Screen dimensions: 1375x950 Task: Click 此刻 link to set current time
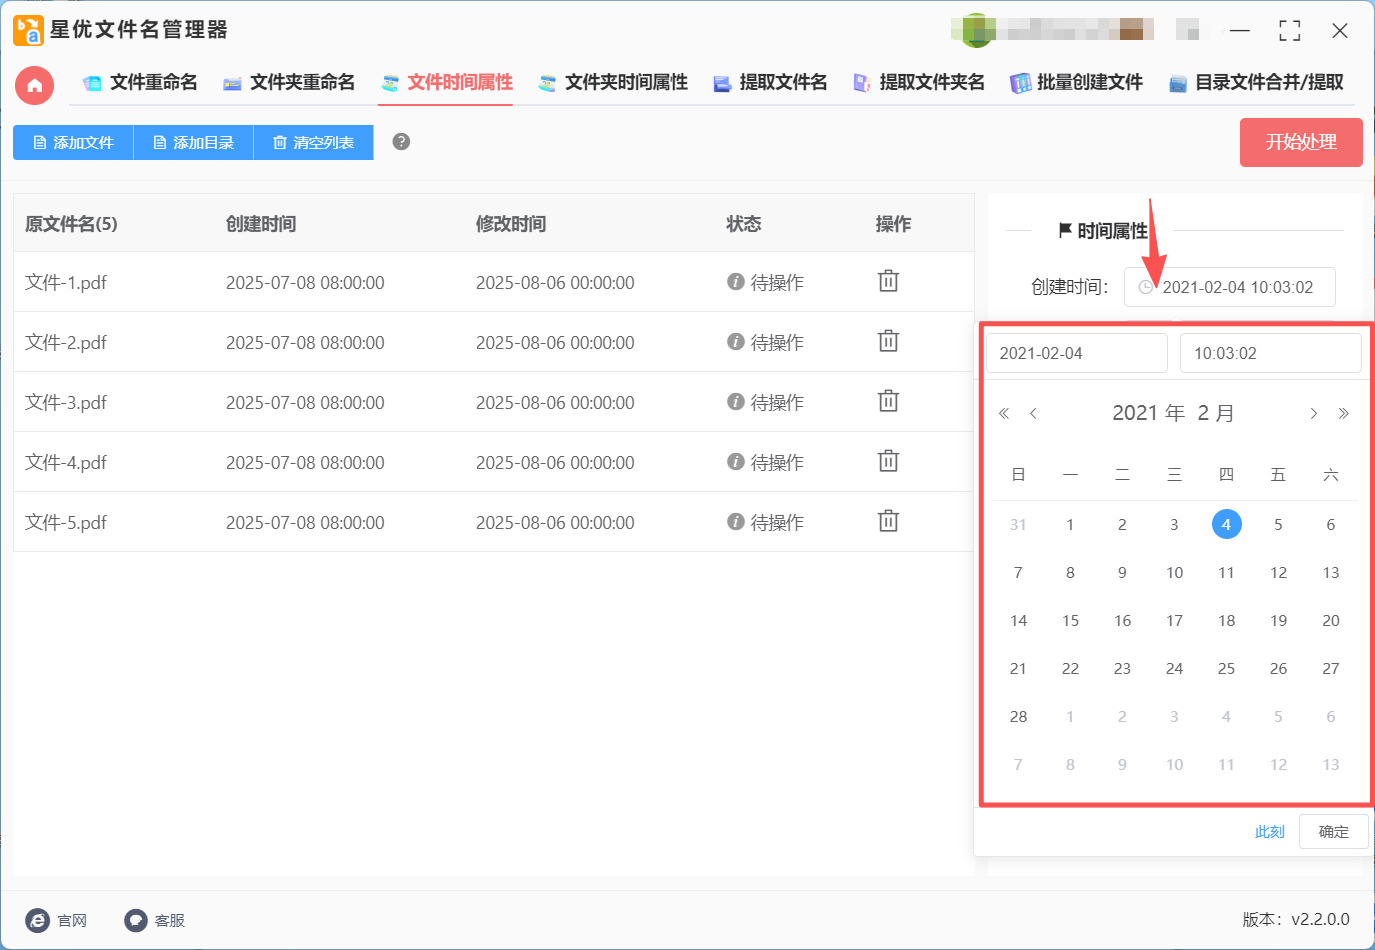coord(1269,832)
